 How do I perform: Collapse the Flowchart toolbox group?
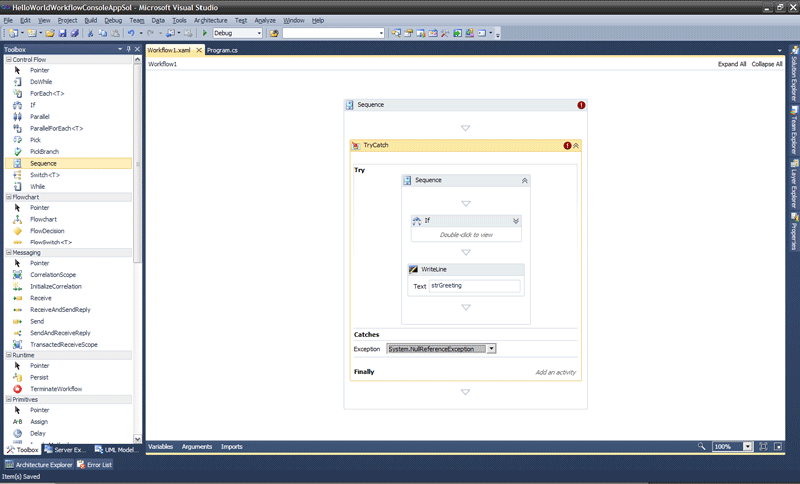point(9,197)
